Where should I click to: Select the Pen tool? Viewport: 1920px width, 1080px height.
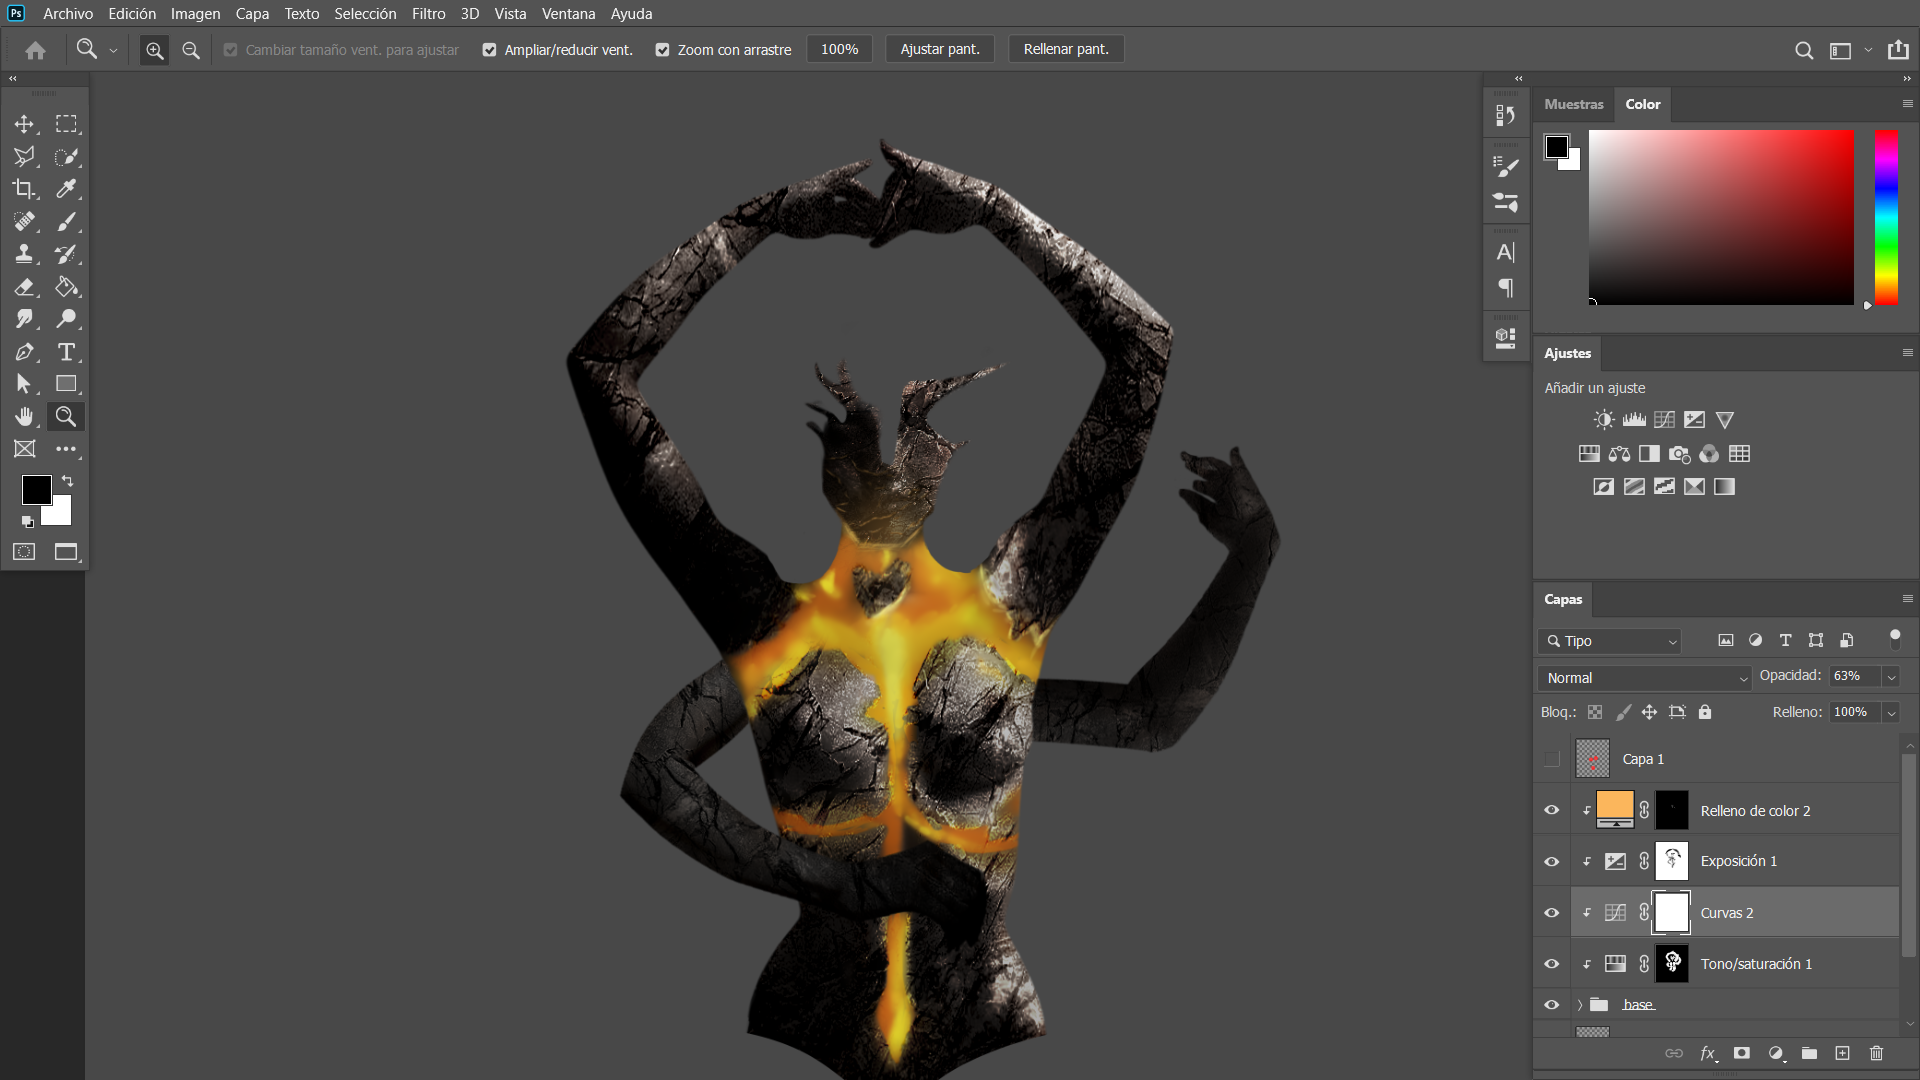pos(24,352)
